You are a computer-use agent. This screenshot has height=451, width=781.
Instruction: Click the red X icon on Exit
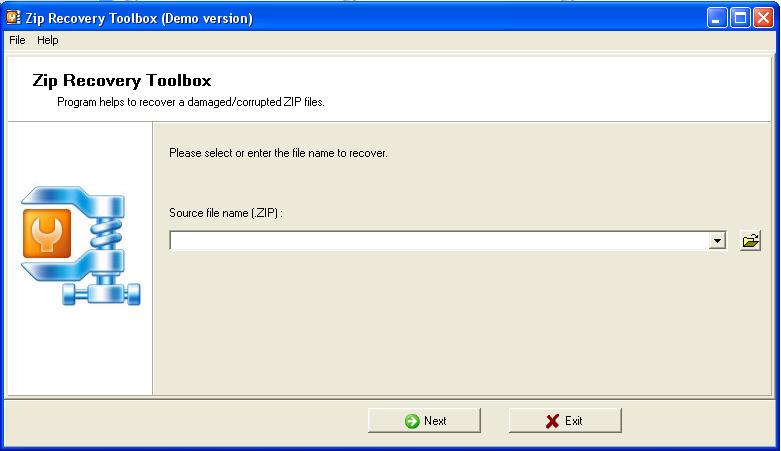click(552, 421)
